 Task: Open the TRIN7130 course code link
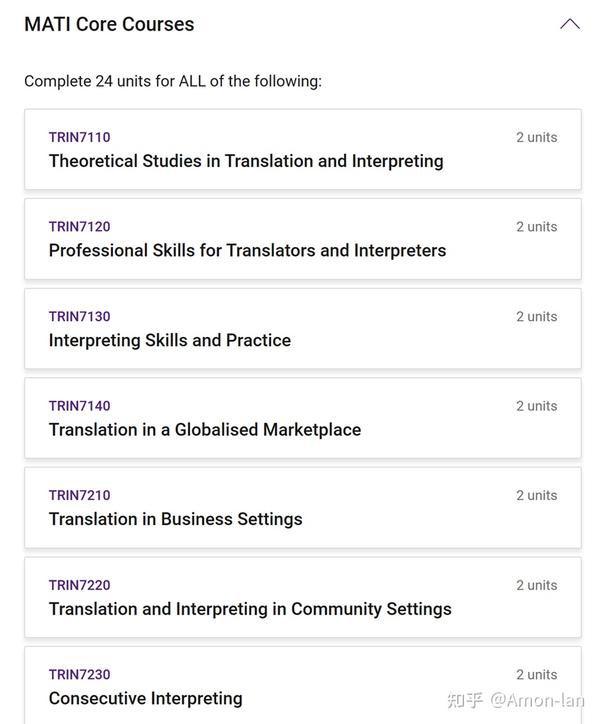coord(79,317)
